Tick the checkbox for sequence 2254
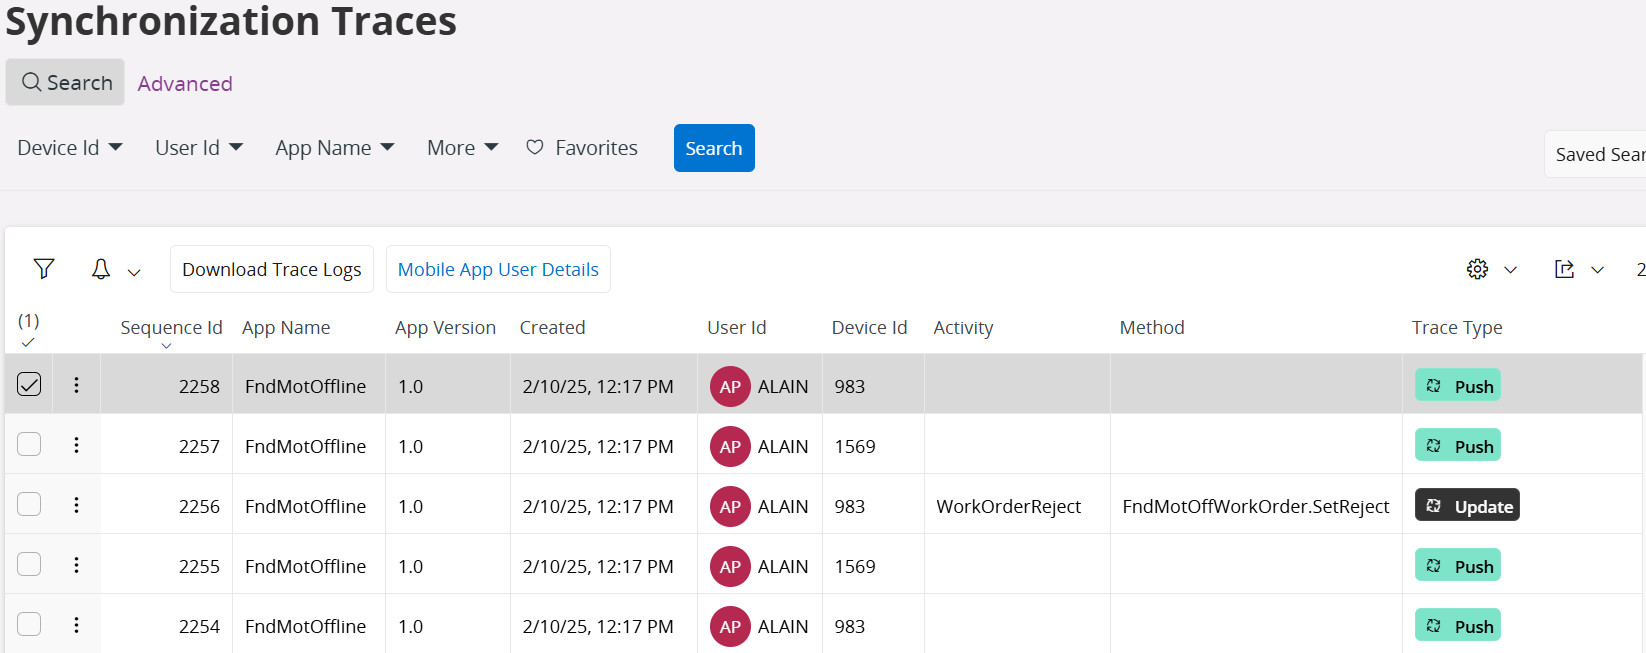This screenshot has height=653, width=1646. tap(29, 625)
